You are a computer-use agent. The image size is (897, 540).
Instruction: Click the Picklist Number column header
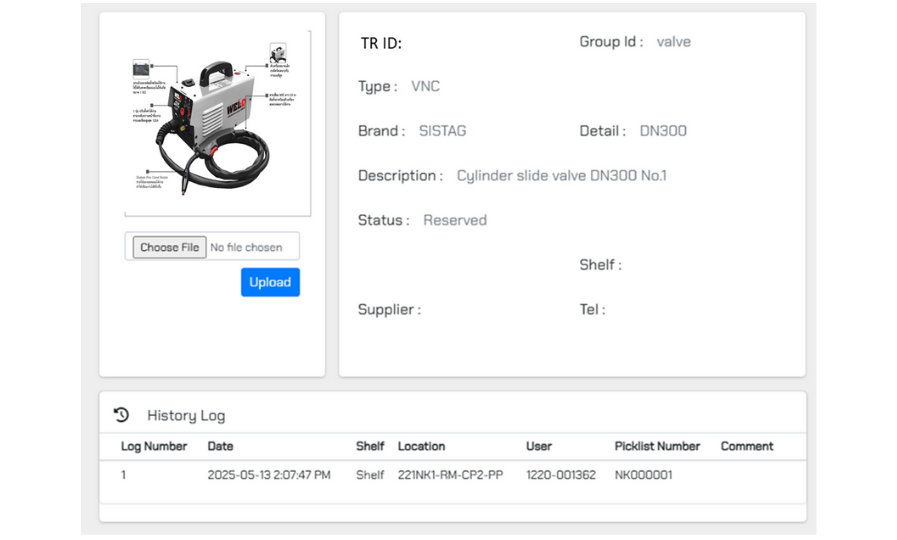tap(657, 446)
